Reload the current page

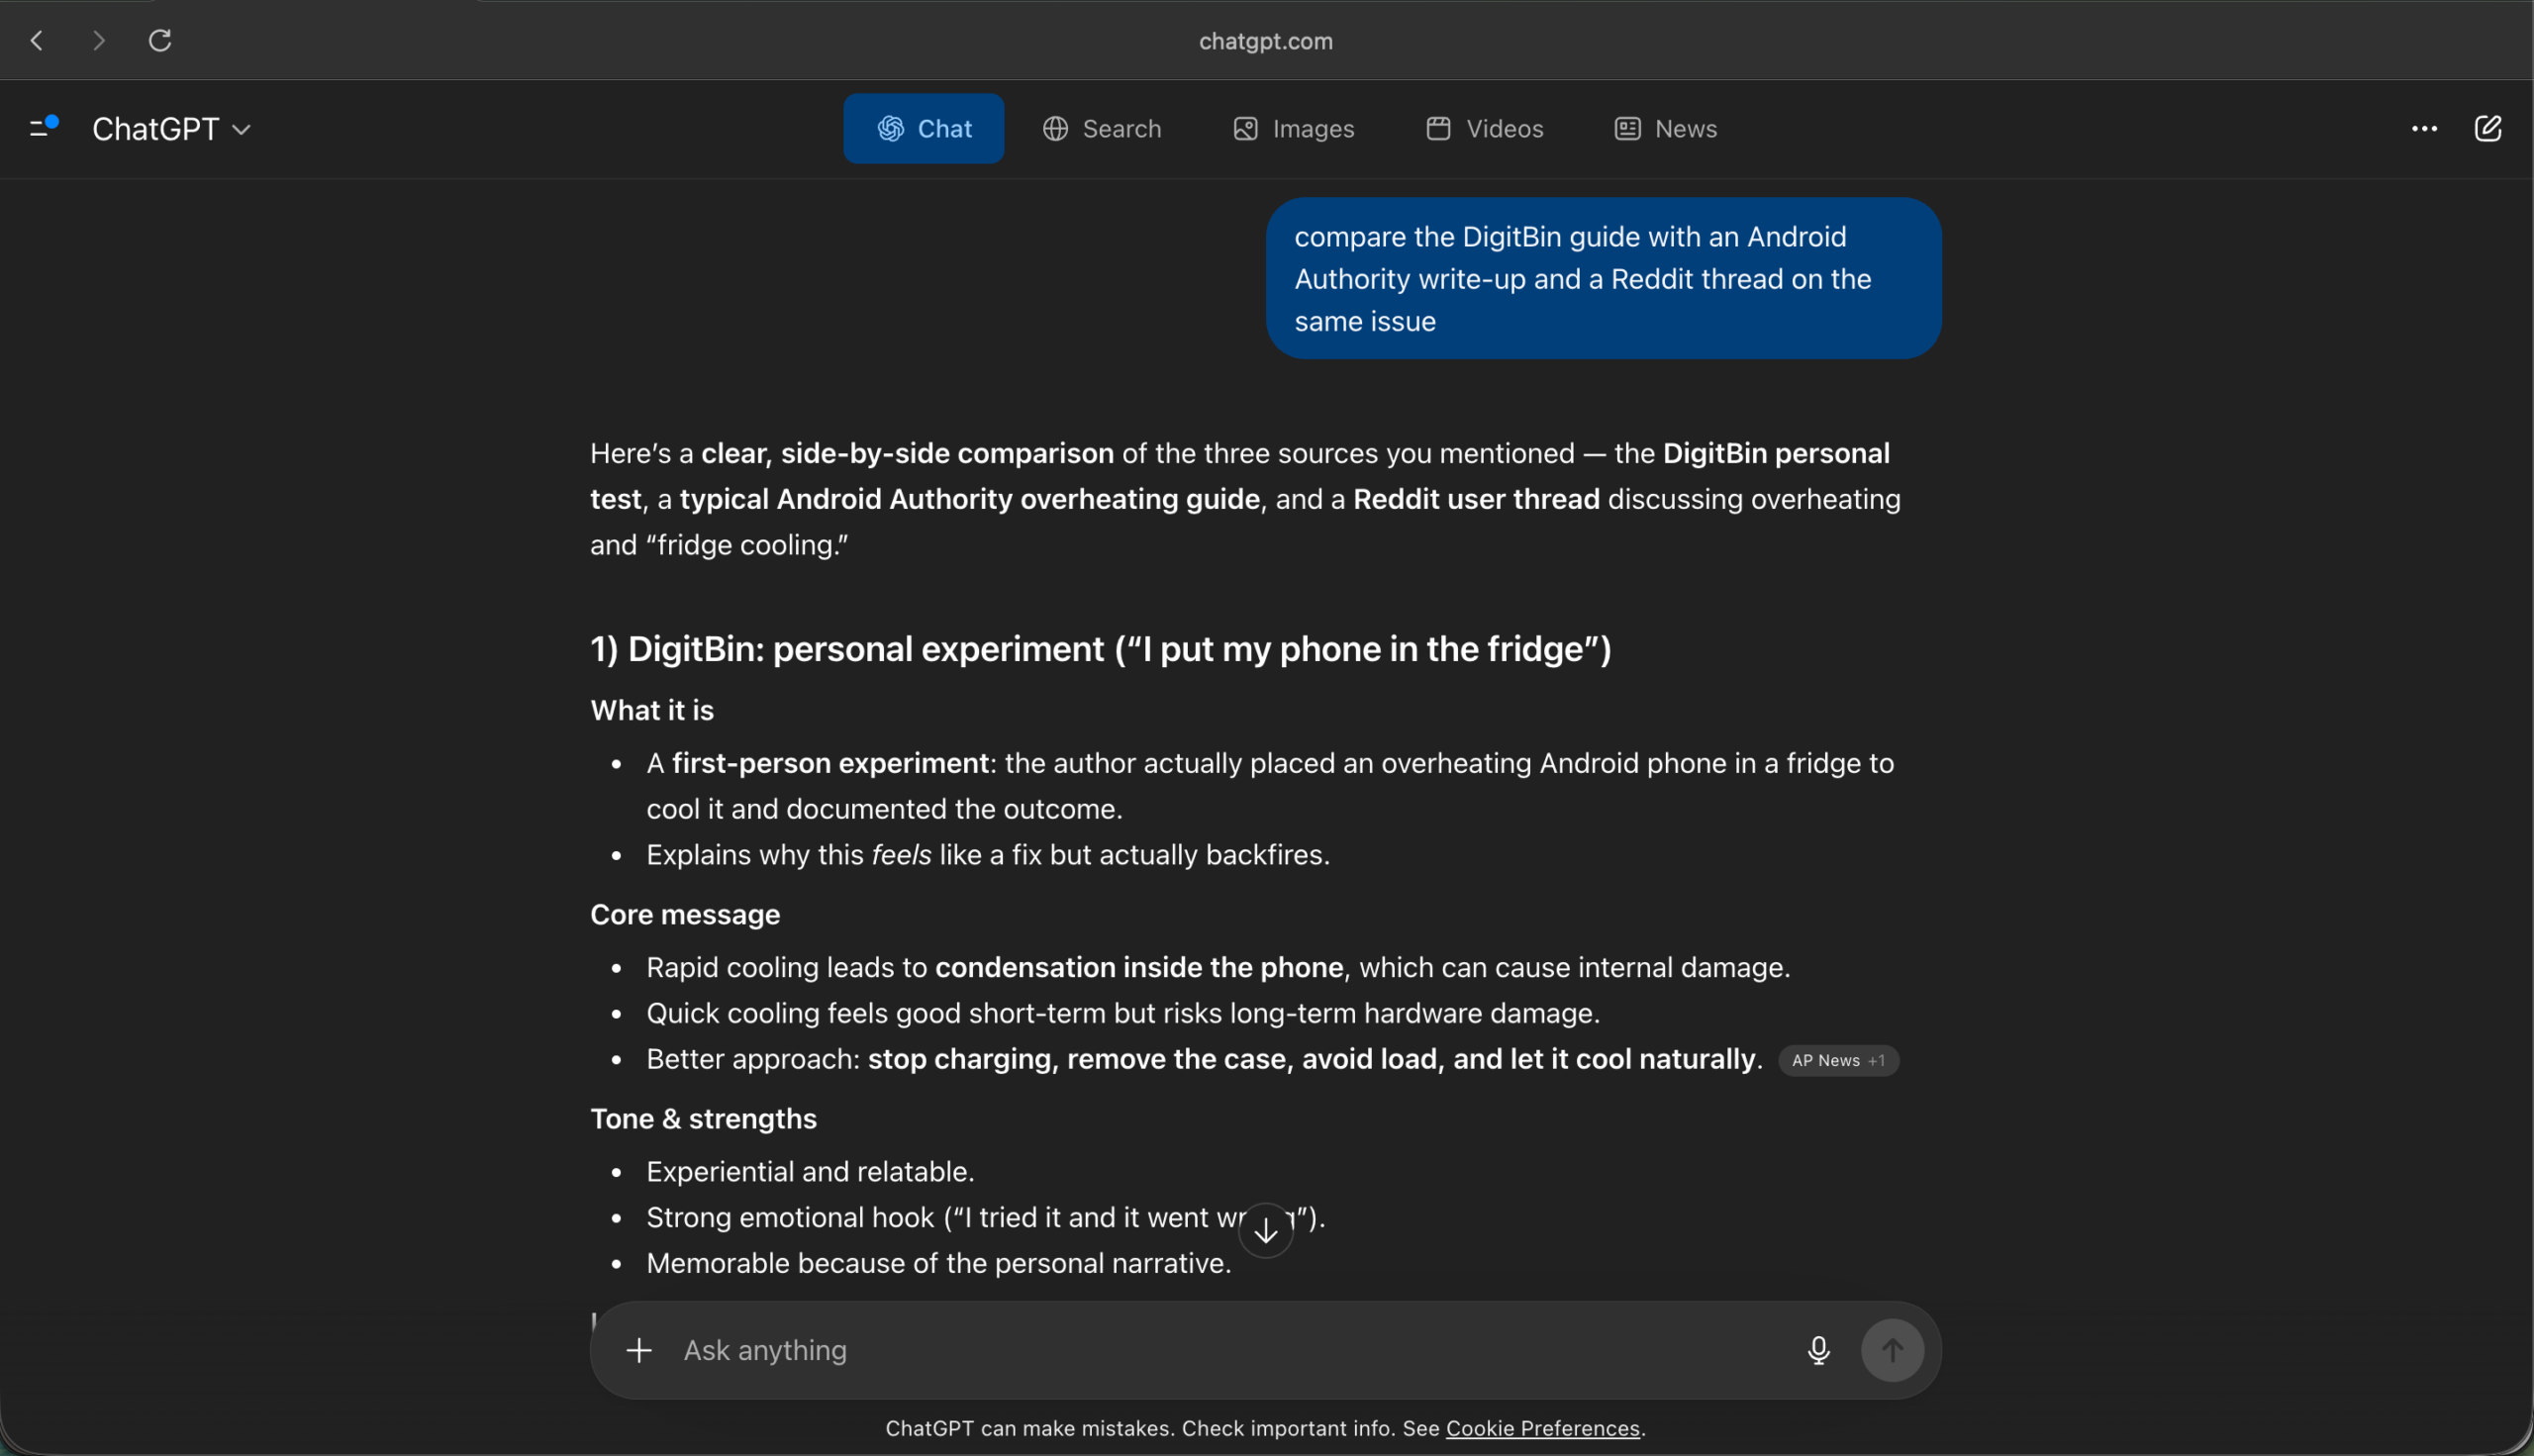coord(160,40)
